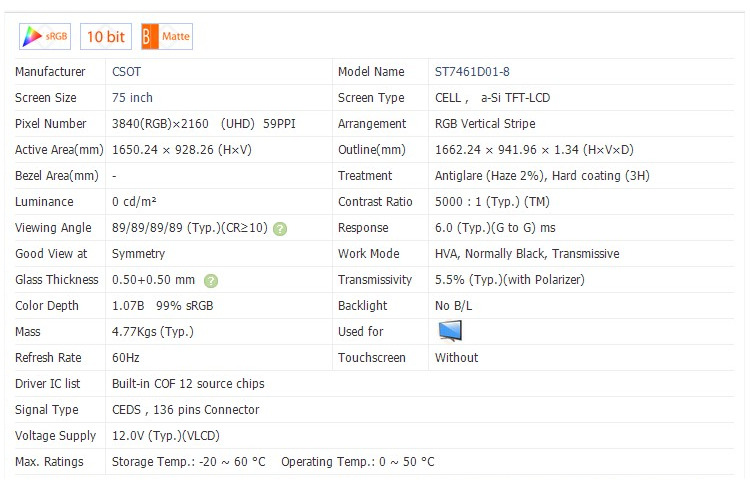
Task: Select the 75 inch screen size value
Action: (x=132, y=98)
